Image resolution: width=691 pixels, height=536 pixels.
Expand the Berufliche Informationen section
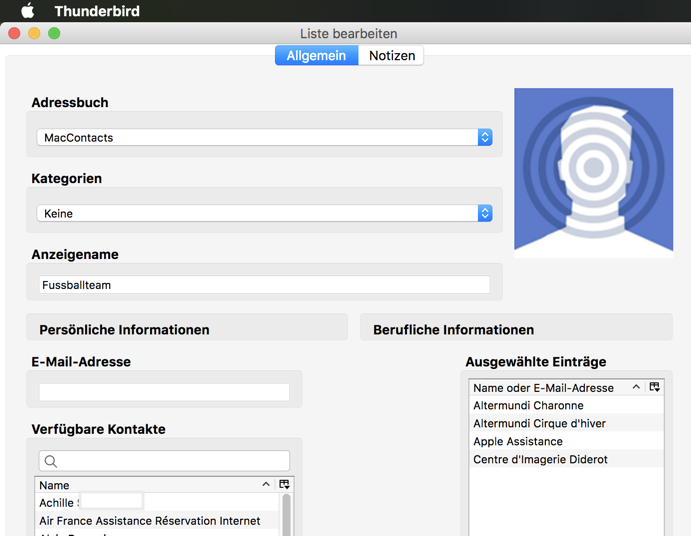tap(515, 329)
